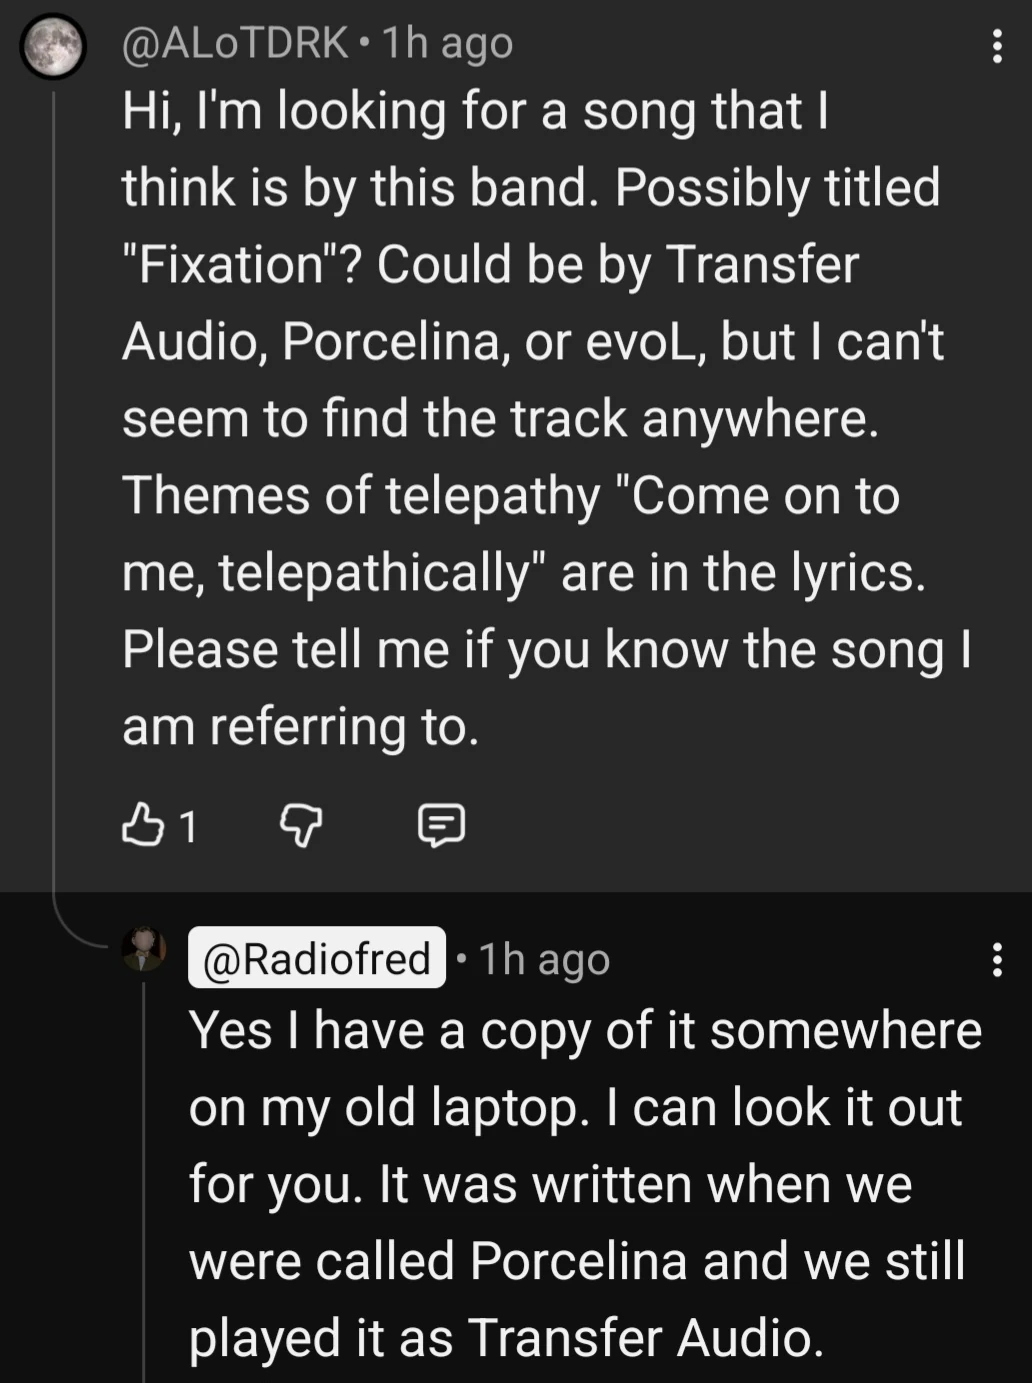Open Radiofred's small profile avatar

click(x=144, y=948)
